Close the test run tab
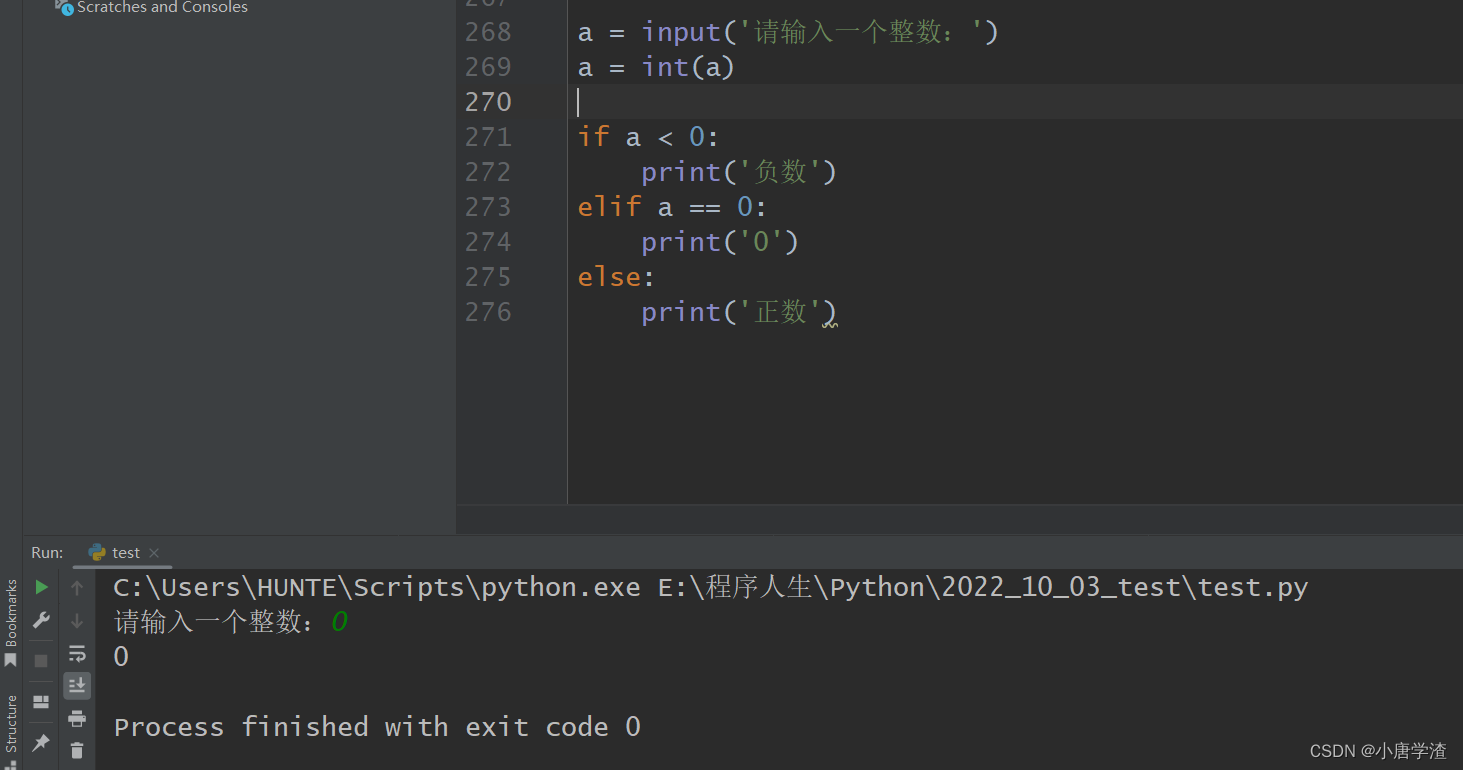Viewport: 1463px width, 770px height. click(x=154, y=552)
